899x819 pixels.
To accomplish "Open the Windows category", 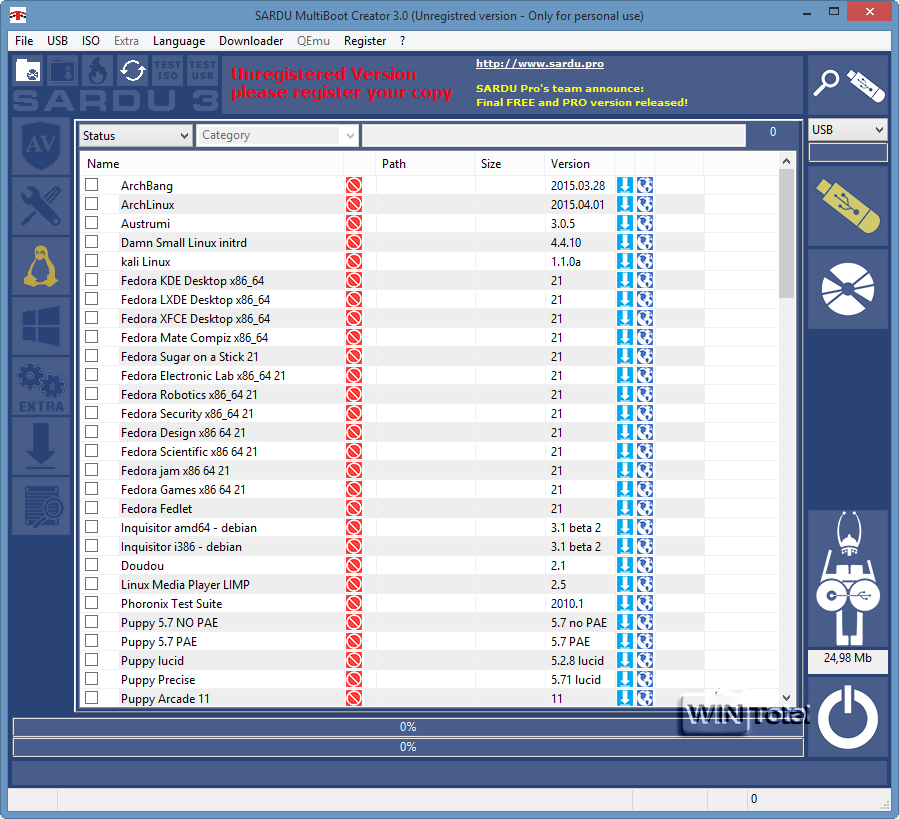I will click(x=41, y=326).
